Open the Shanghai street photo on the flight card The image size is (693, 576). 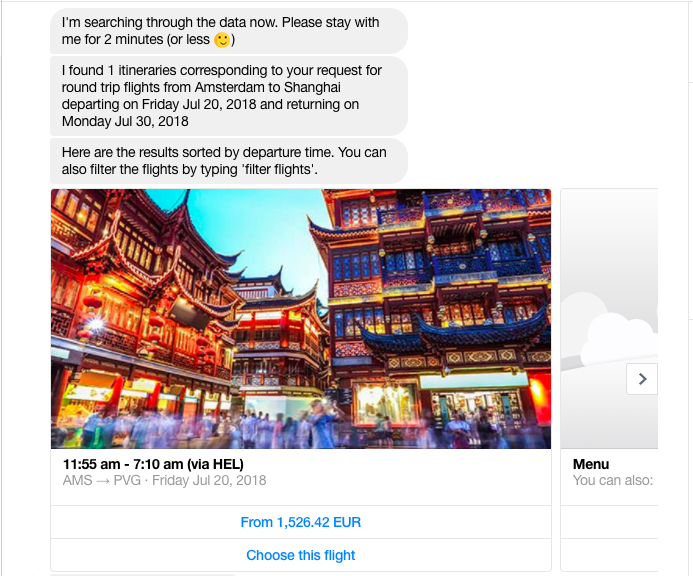(301, 319)
